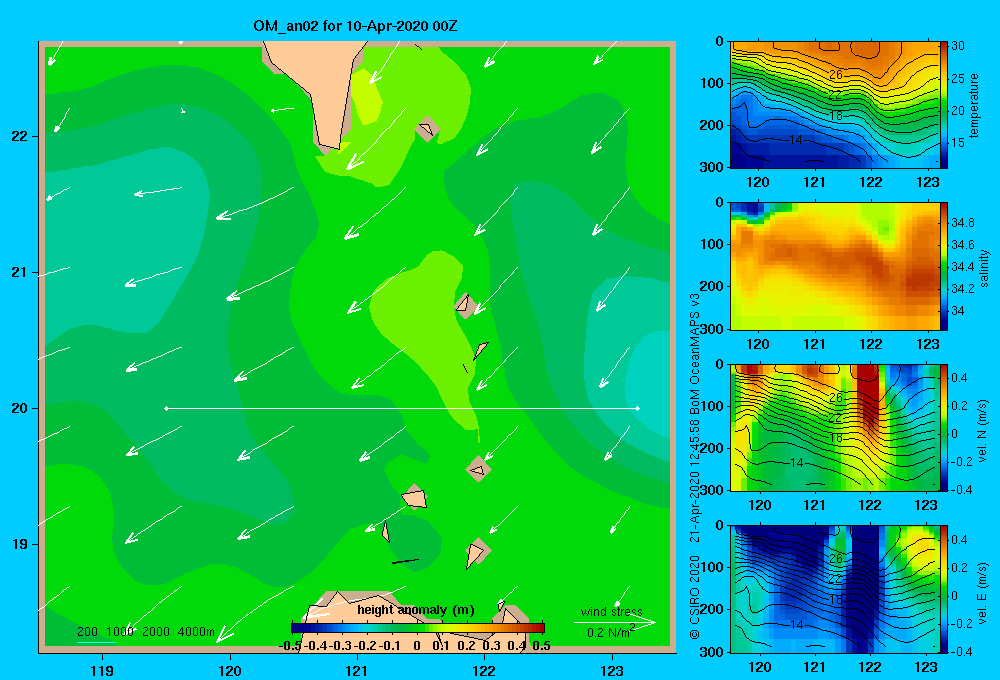Click latitude label 19 on map axis
This screenshot has height=680, width=1000.
20,544
